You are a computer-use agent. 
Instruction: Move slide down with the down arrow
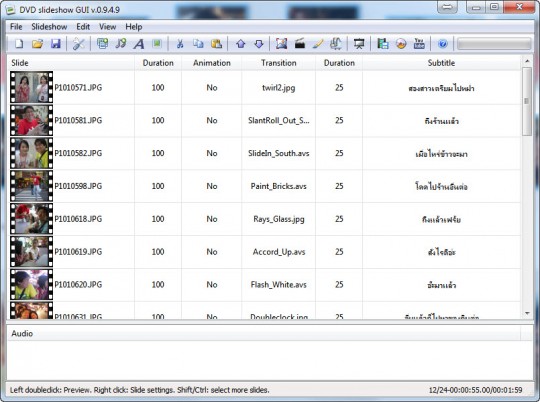point(259,44)
